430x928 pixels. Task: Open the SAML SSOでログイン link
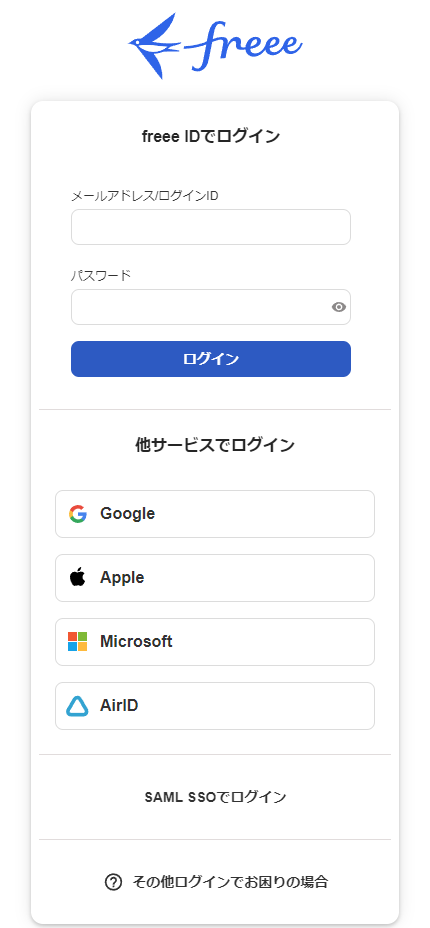pyautogui.click(x=215, y=797)
